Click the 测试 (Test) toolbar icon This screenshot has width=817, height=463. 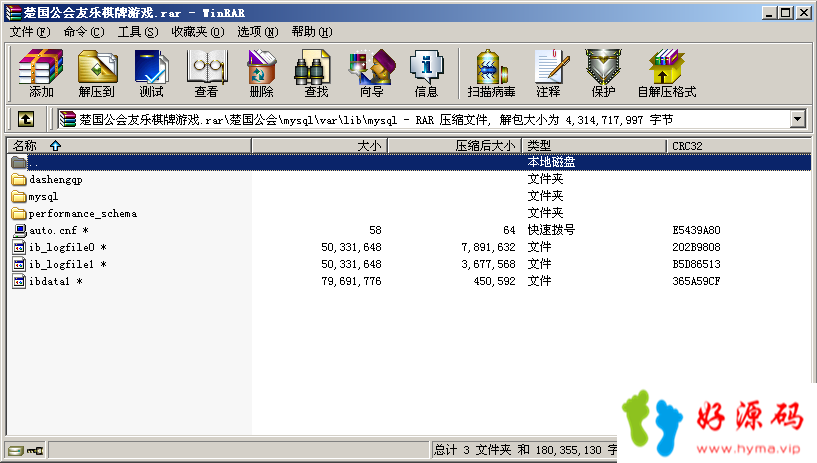click(151, 66)
